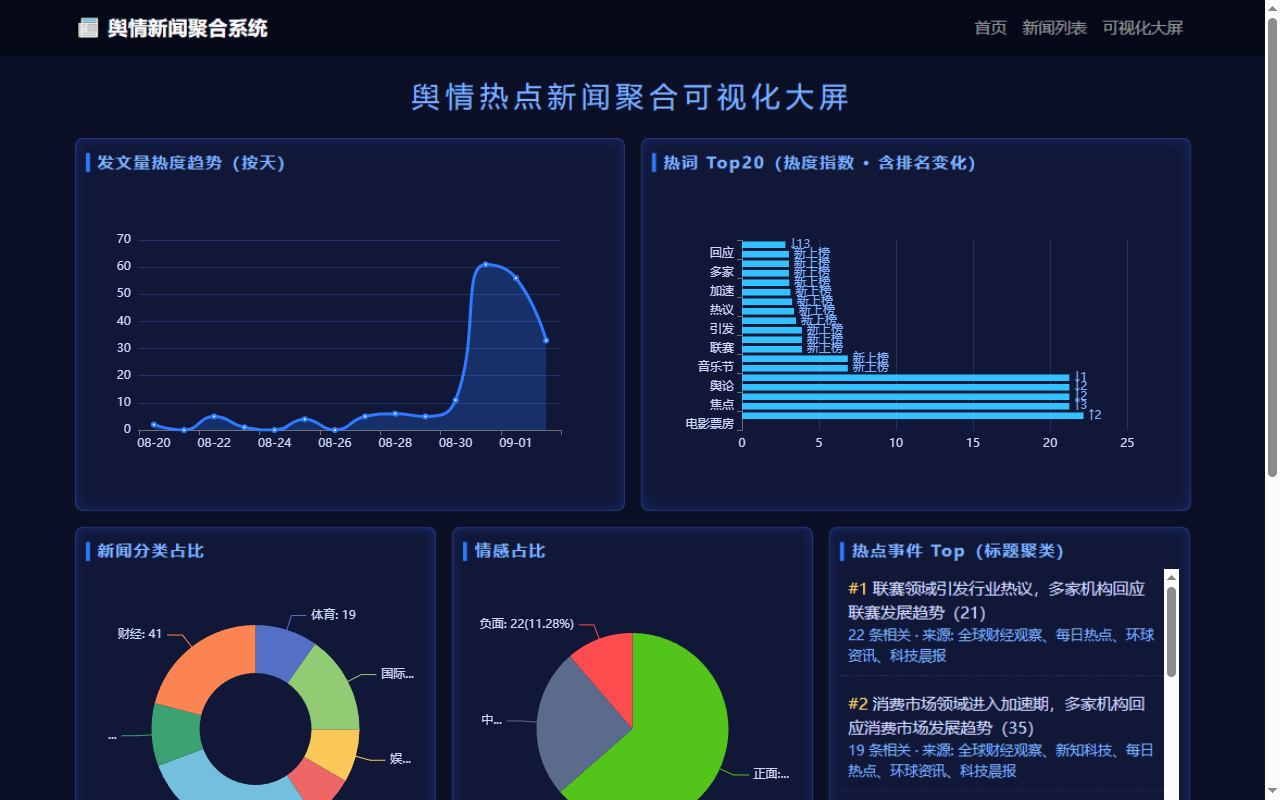Click the 热词 Top20 chart title
Image resolution: width=1280 pixels, height=800 pixels.
(820, 163)
